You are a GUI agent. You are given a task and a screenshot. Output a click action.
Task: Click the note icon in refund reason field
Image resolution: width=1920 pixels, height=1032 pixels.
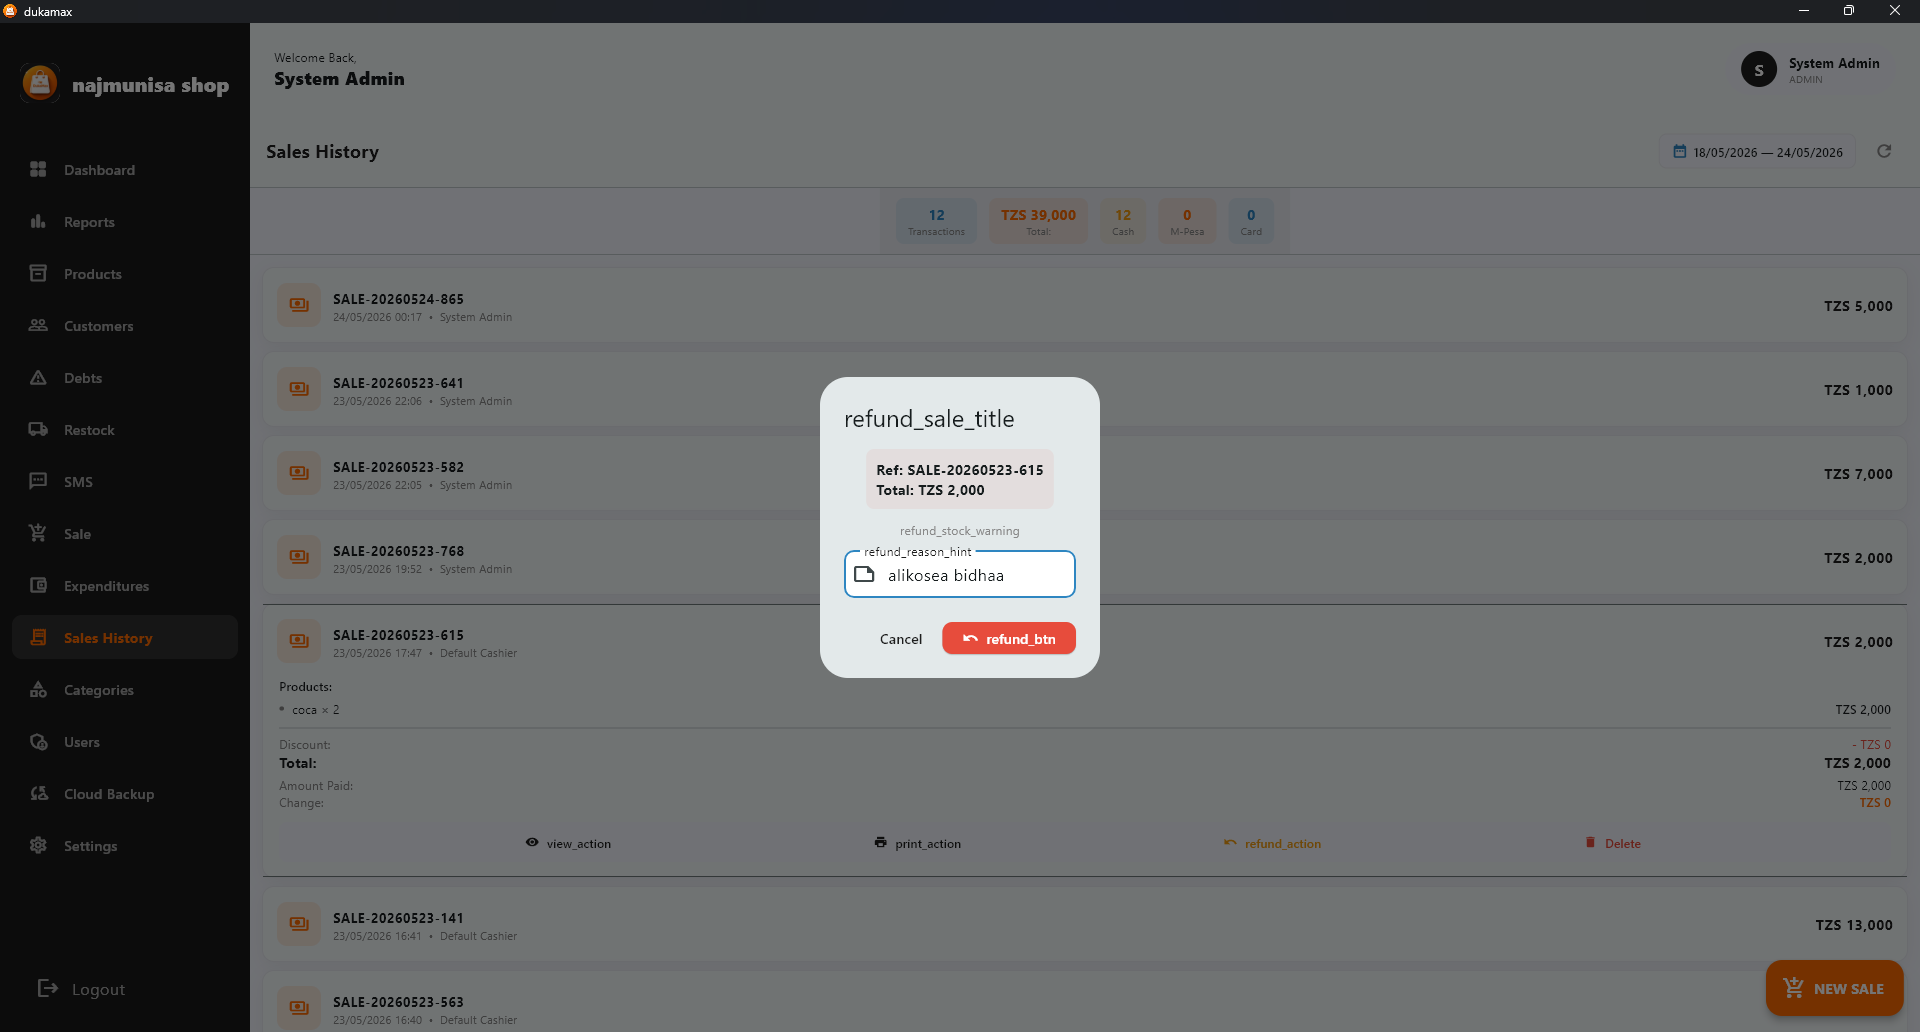(865, 574)
